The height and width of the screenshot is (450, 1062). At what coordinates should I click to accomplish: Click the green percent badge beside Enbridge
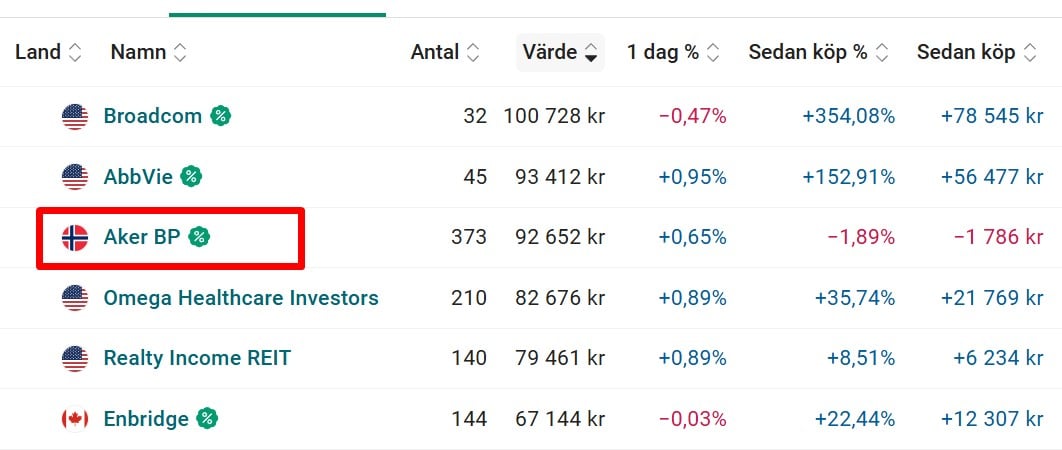(x=207, y=419)
